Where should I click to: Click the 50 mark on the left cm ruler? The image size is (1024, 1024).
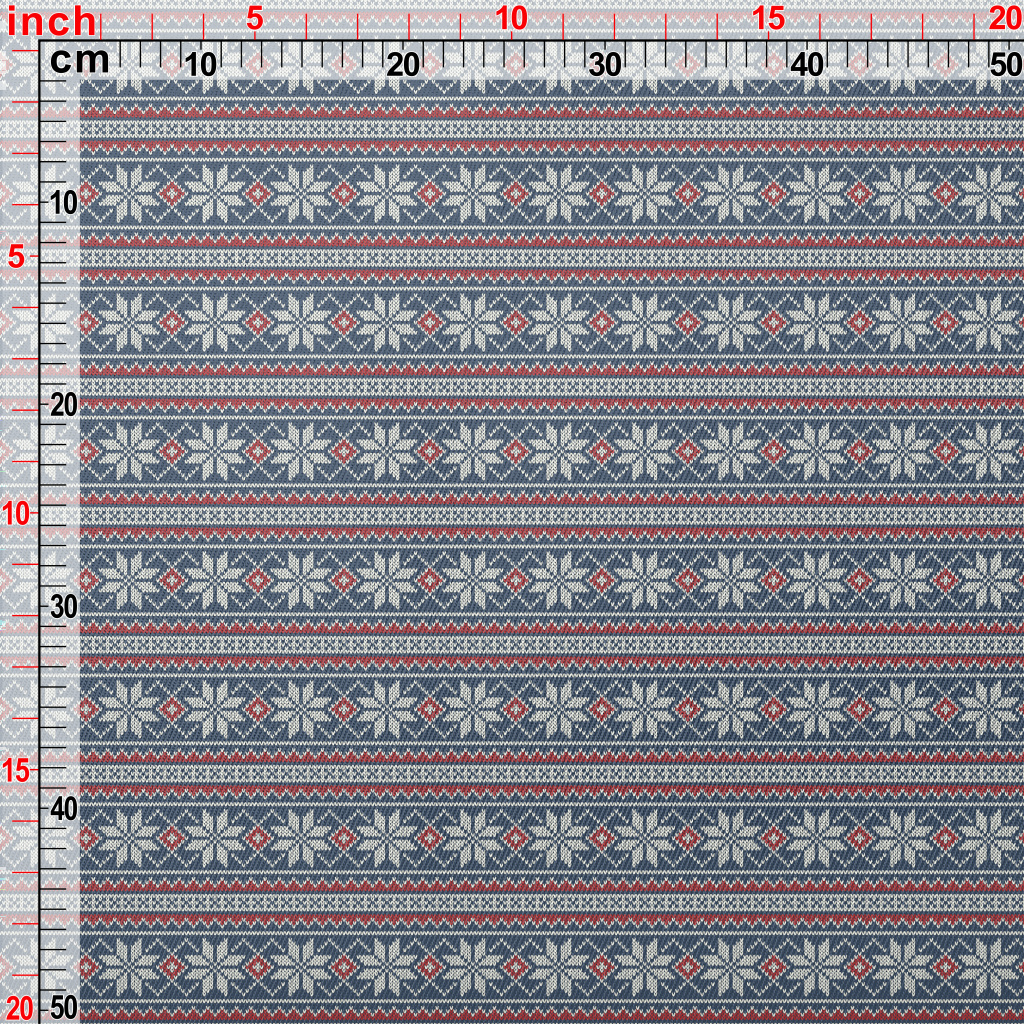[x=63, y=1007]
